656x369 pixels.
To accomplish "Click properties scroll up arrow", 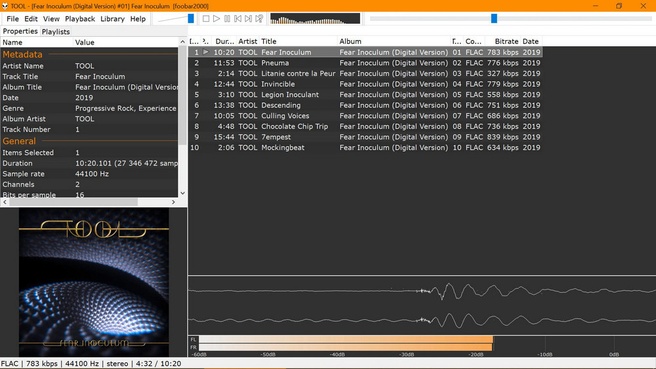I will tap(182, 42).
